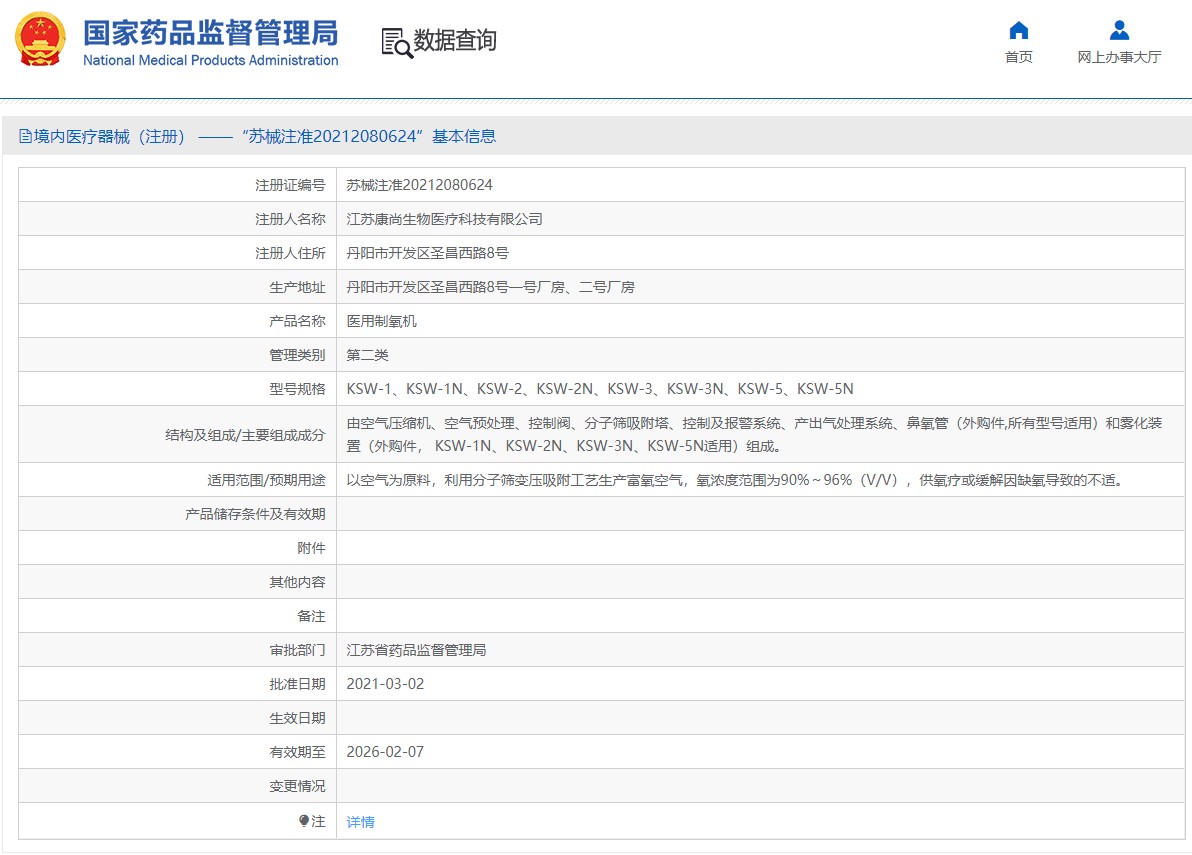This screenshot has height=855, width=1192.
Task: Select expiry date 2026-02-07
Action: [385, 752]
